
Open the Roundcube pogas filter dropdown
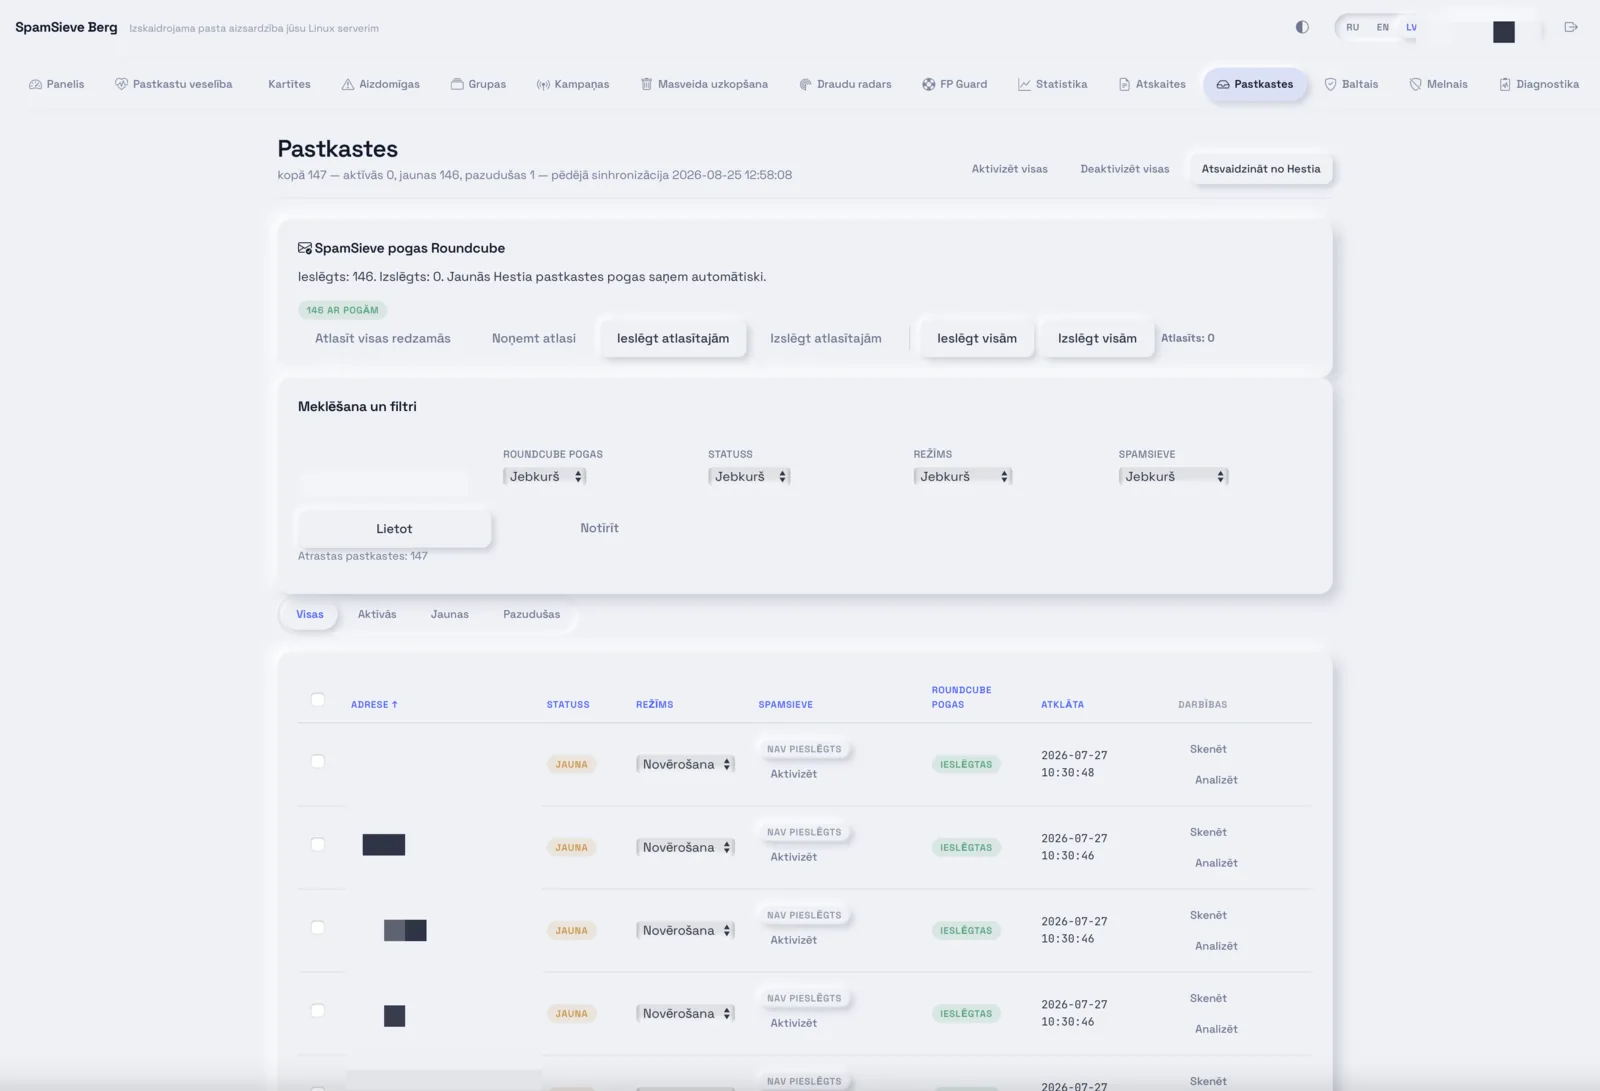coord(544,477)
